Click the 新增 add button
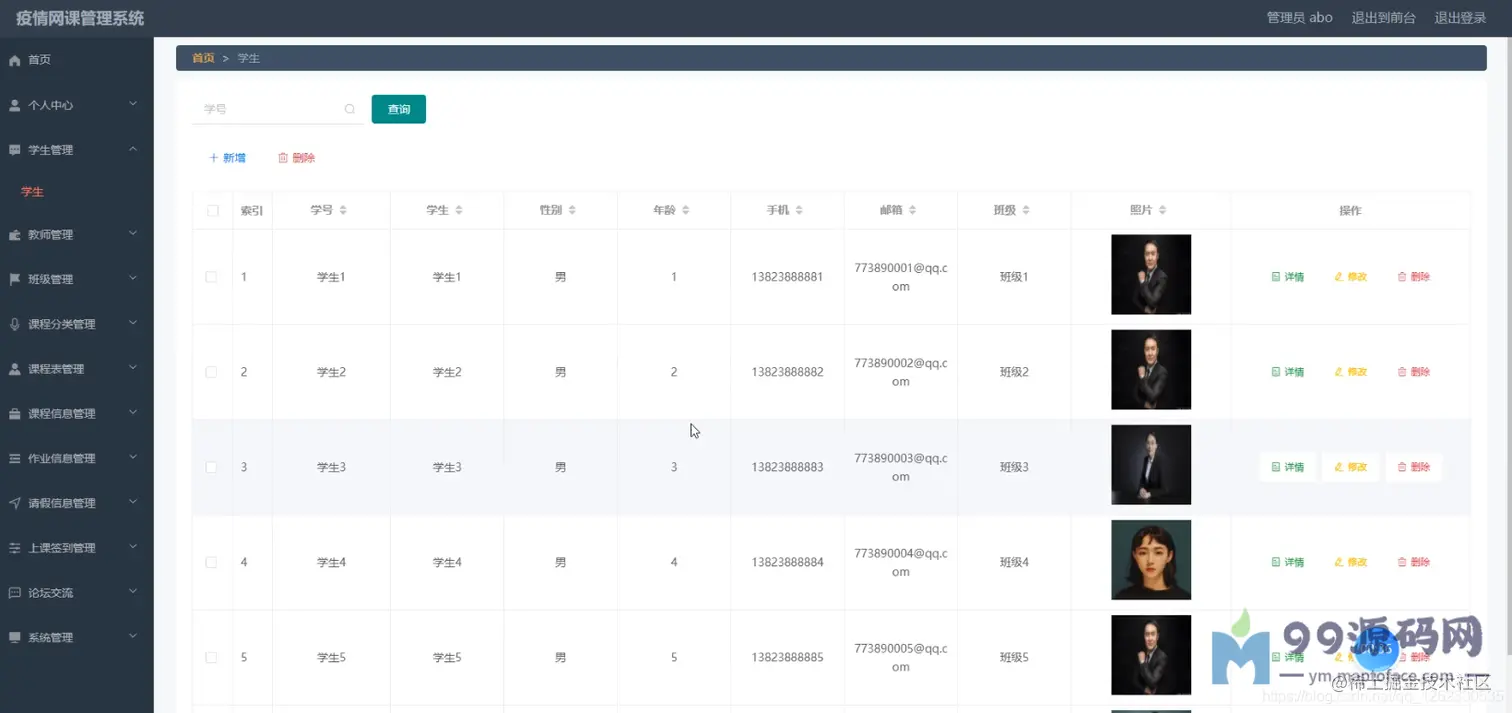 coord(227,158)
